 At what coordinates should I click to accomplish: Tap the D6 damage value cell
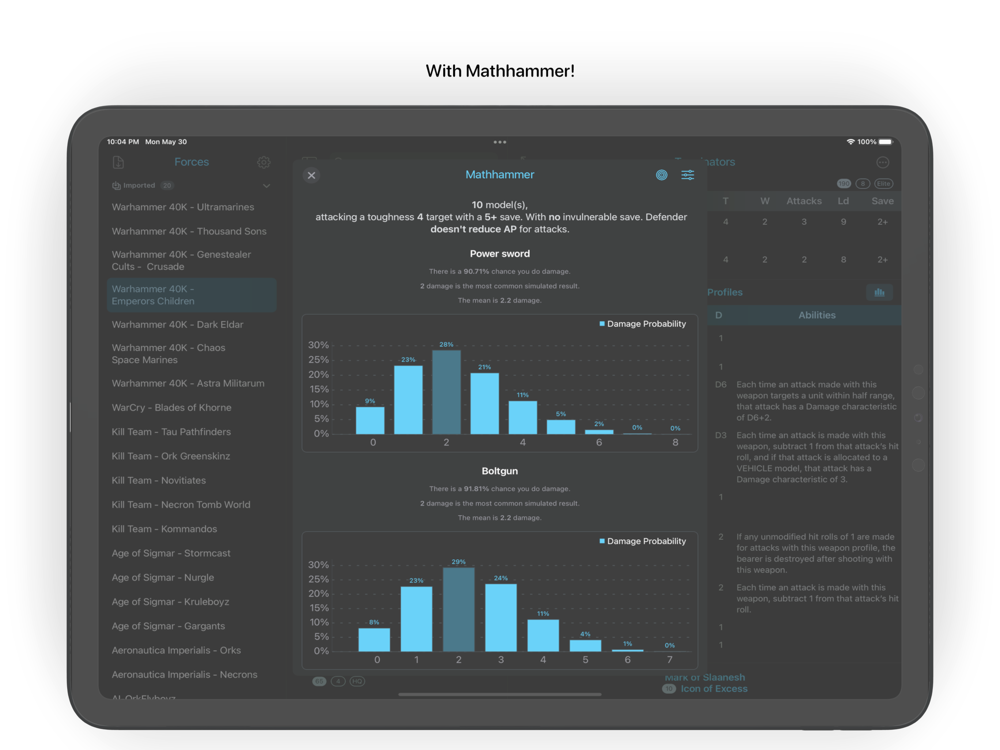pyautogui.click(x=721, y=385)
